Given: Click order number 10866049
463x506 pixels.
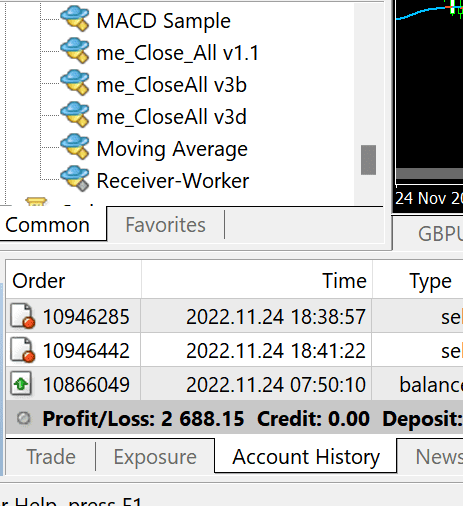Looking at the screenshot, I should point(86,384).
